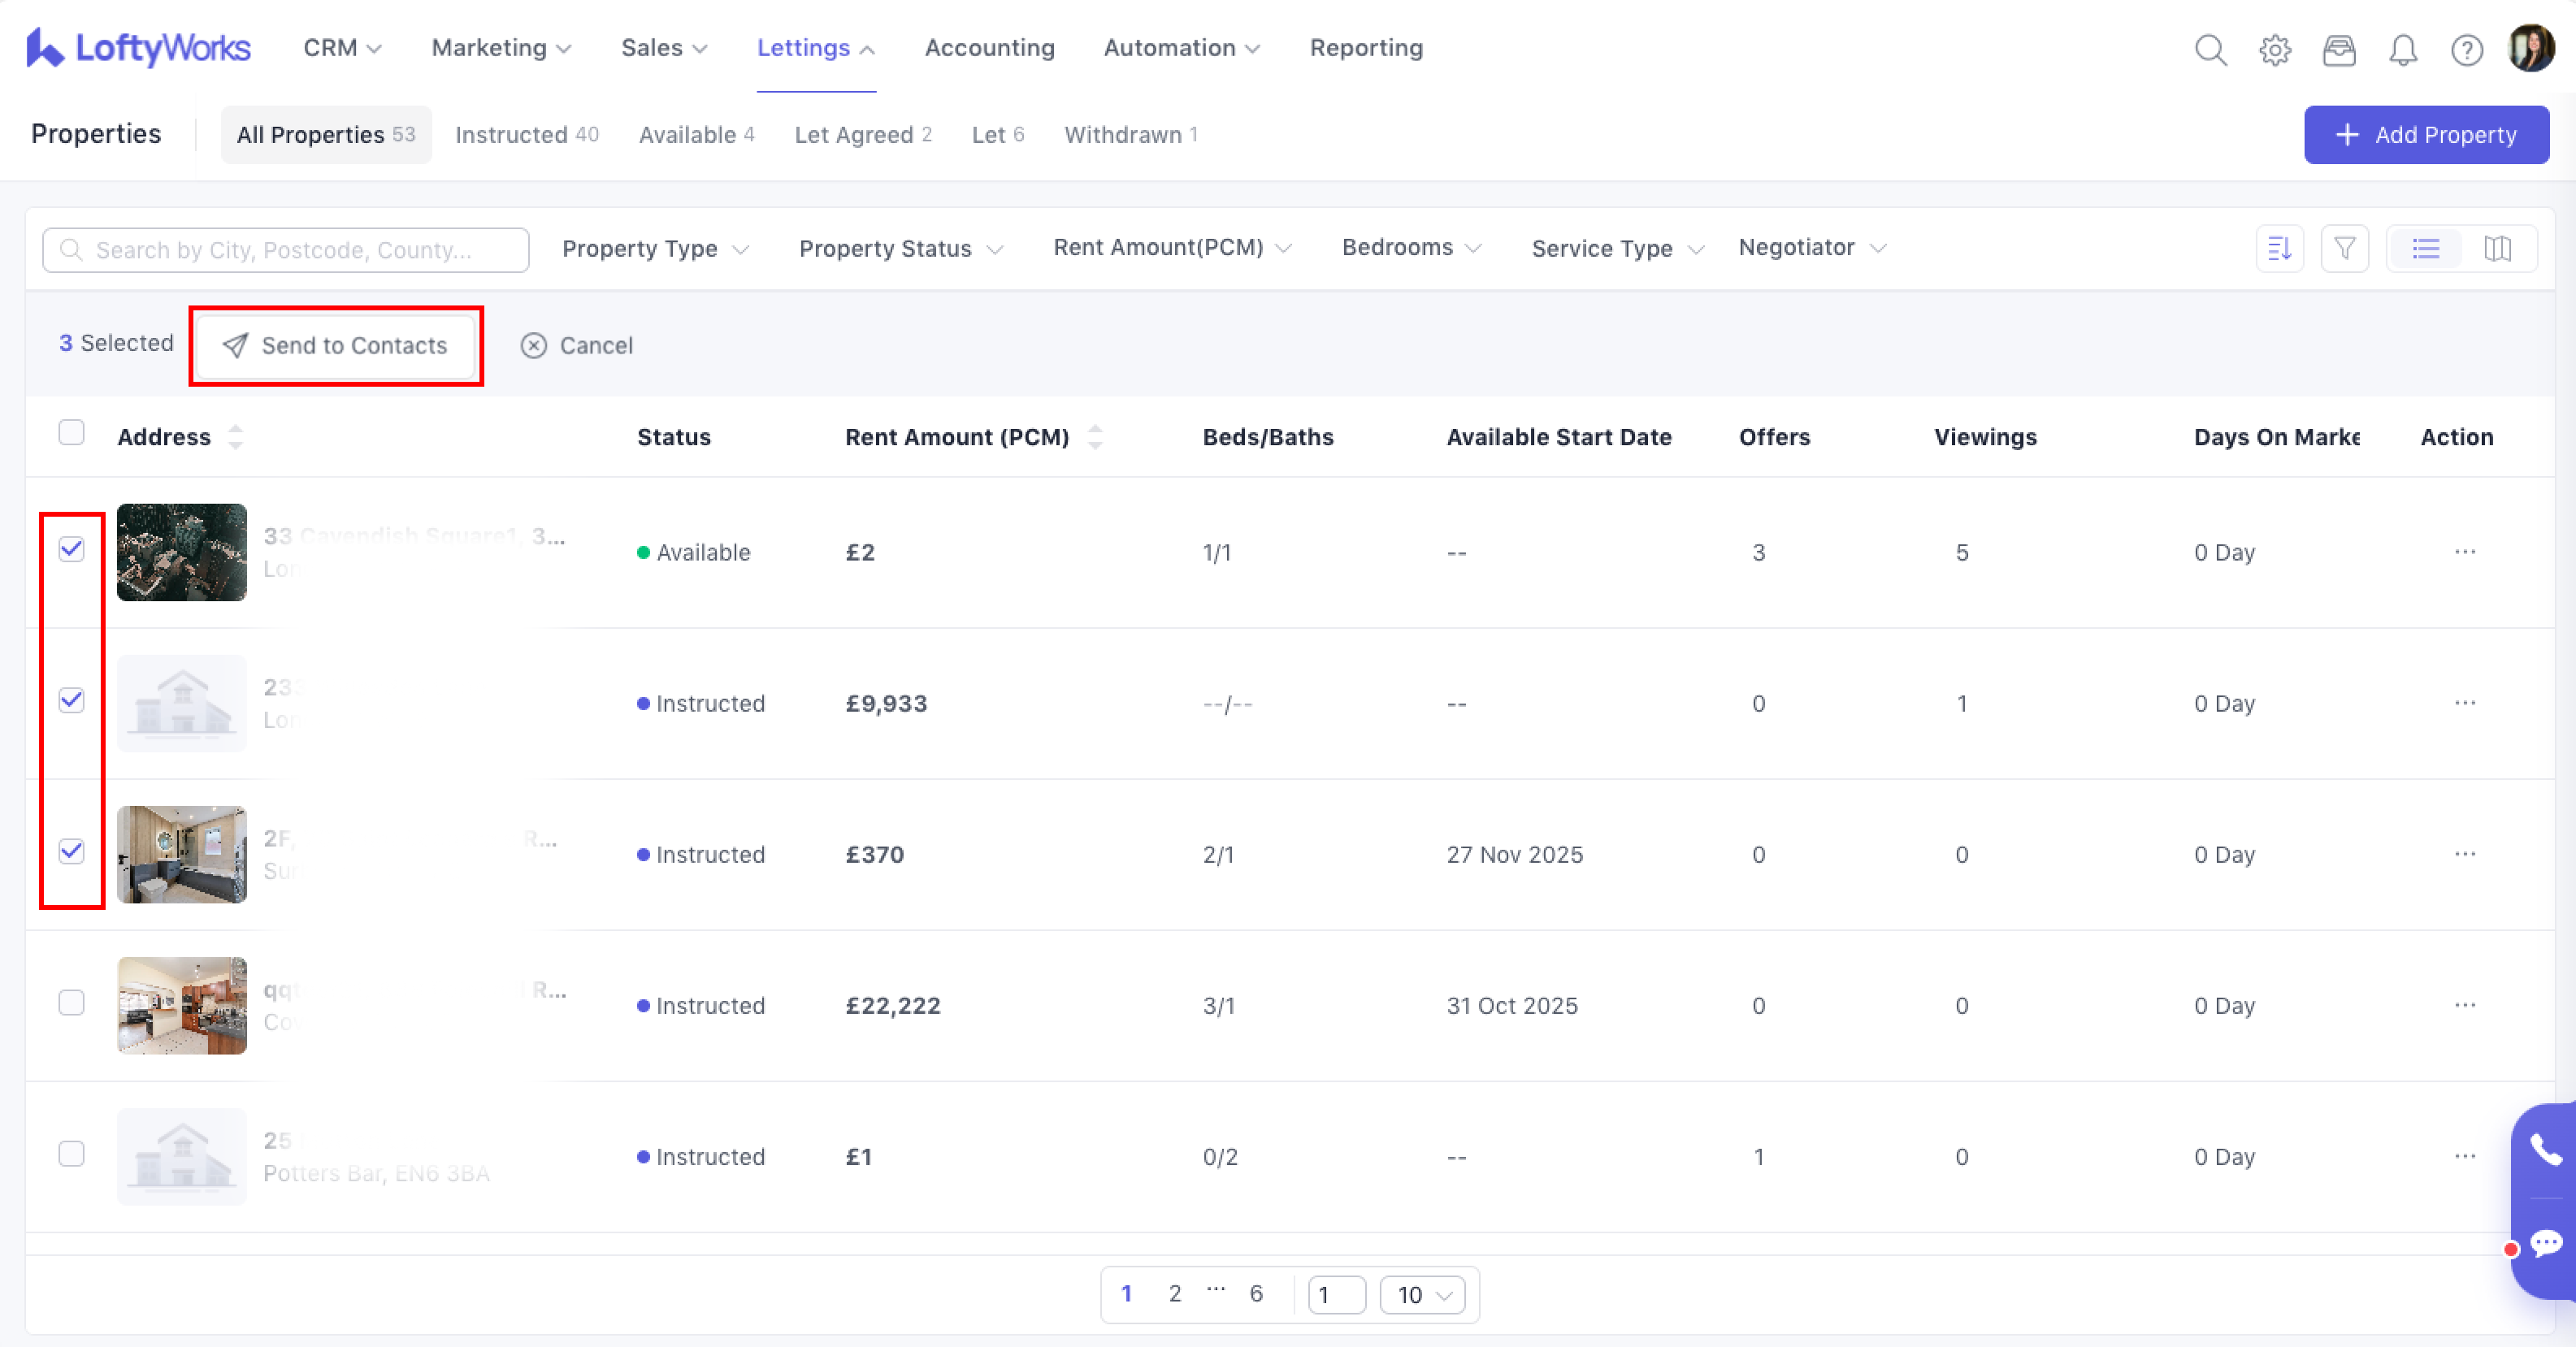Click the Send to Contacts button
Viewport: 2576px width, 1347px height.
[335, 346]
